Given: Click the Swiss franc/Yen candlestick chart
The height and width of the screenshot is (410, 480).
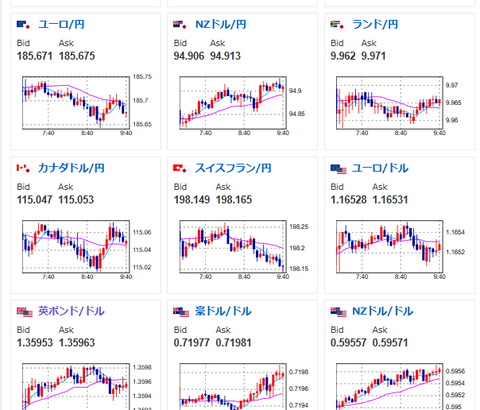Looking at the screenshot, I should tap(242, 250).
